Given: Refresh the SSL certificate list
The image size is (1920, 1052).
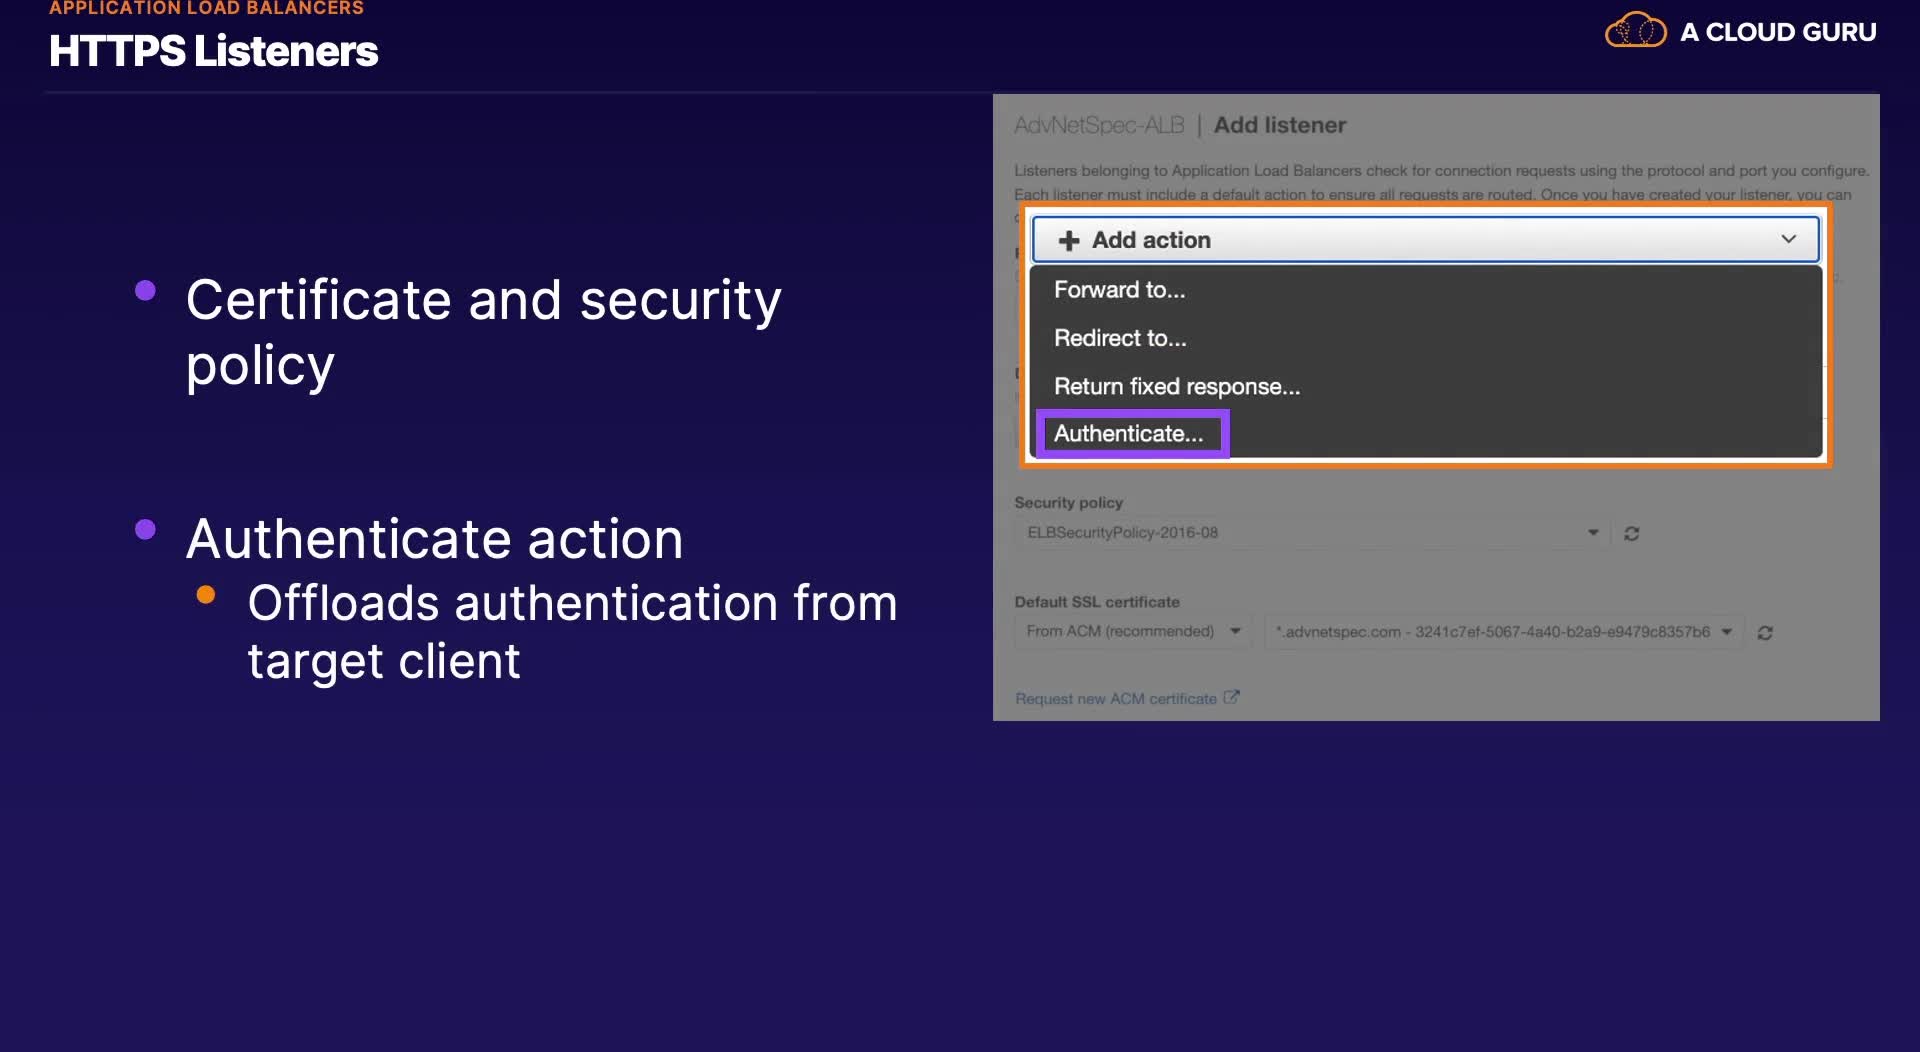Looking at the screenshot, I should pos(1765,633).
